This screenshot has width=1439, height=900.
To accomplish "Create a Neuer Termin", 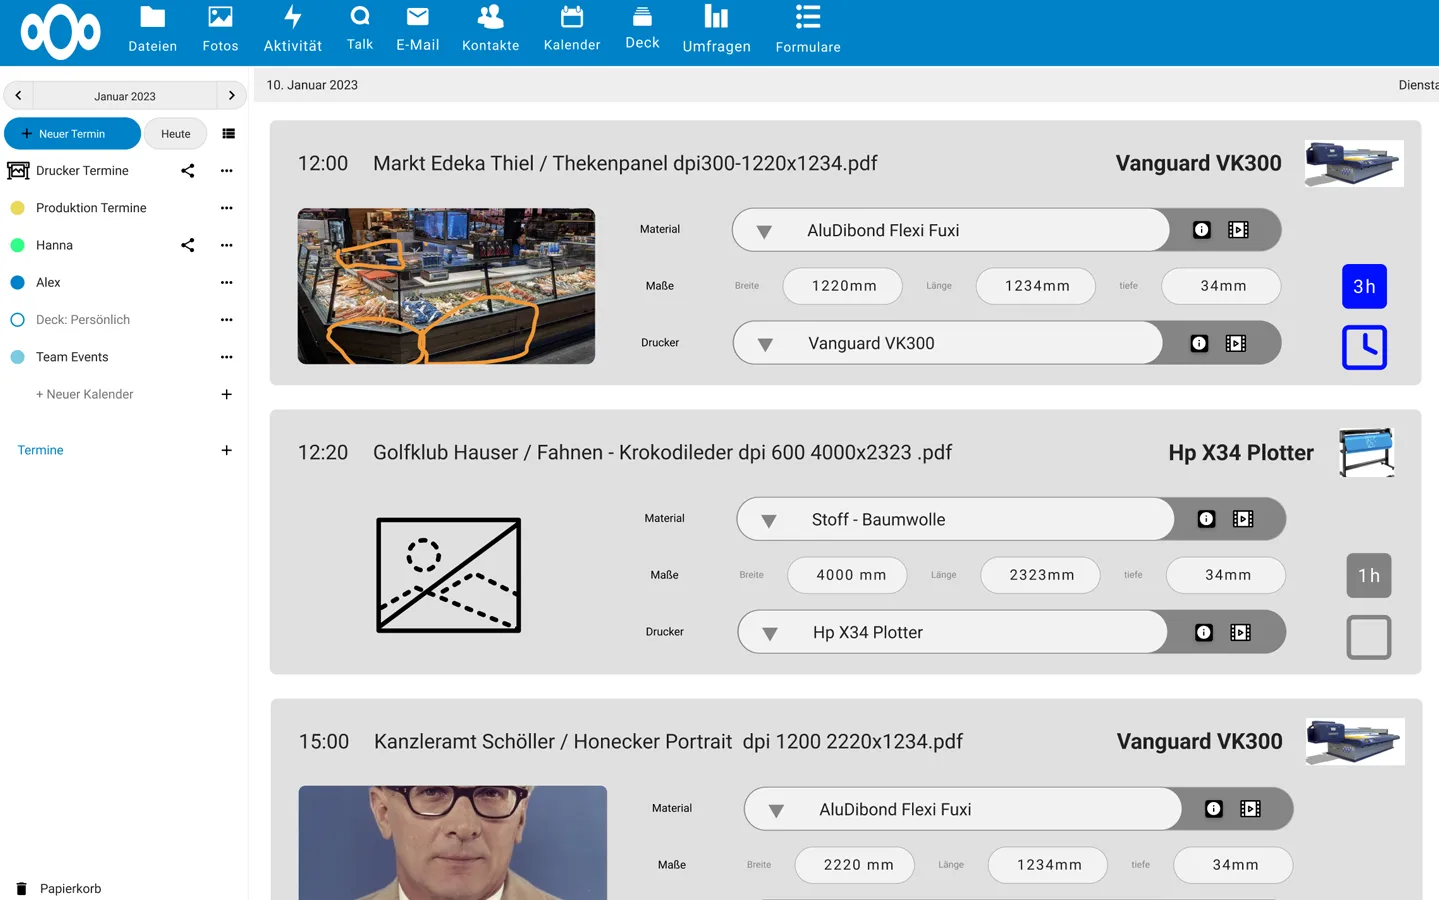I will tap(72, 134).
